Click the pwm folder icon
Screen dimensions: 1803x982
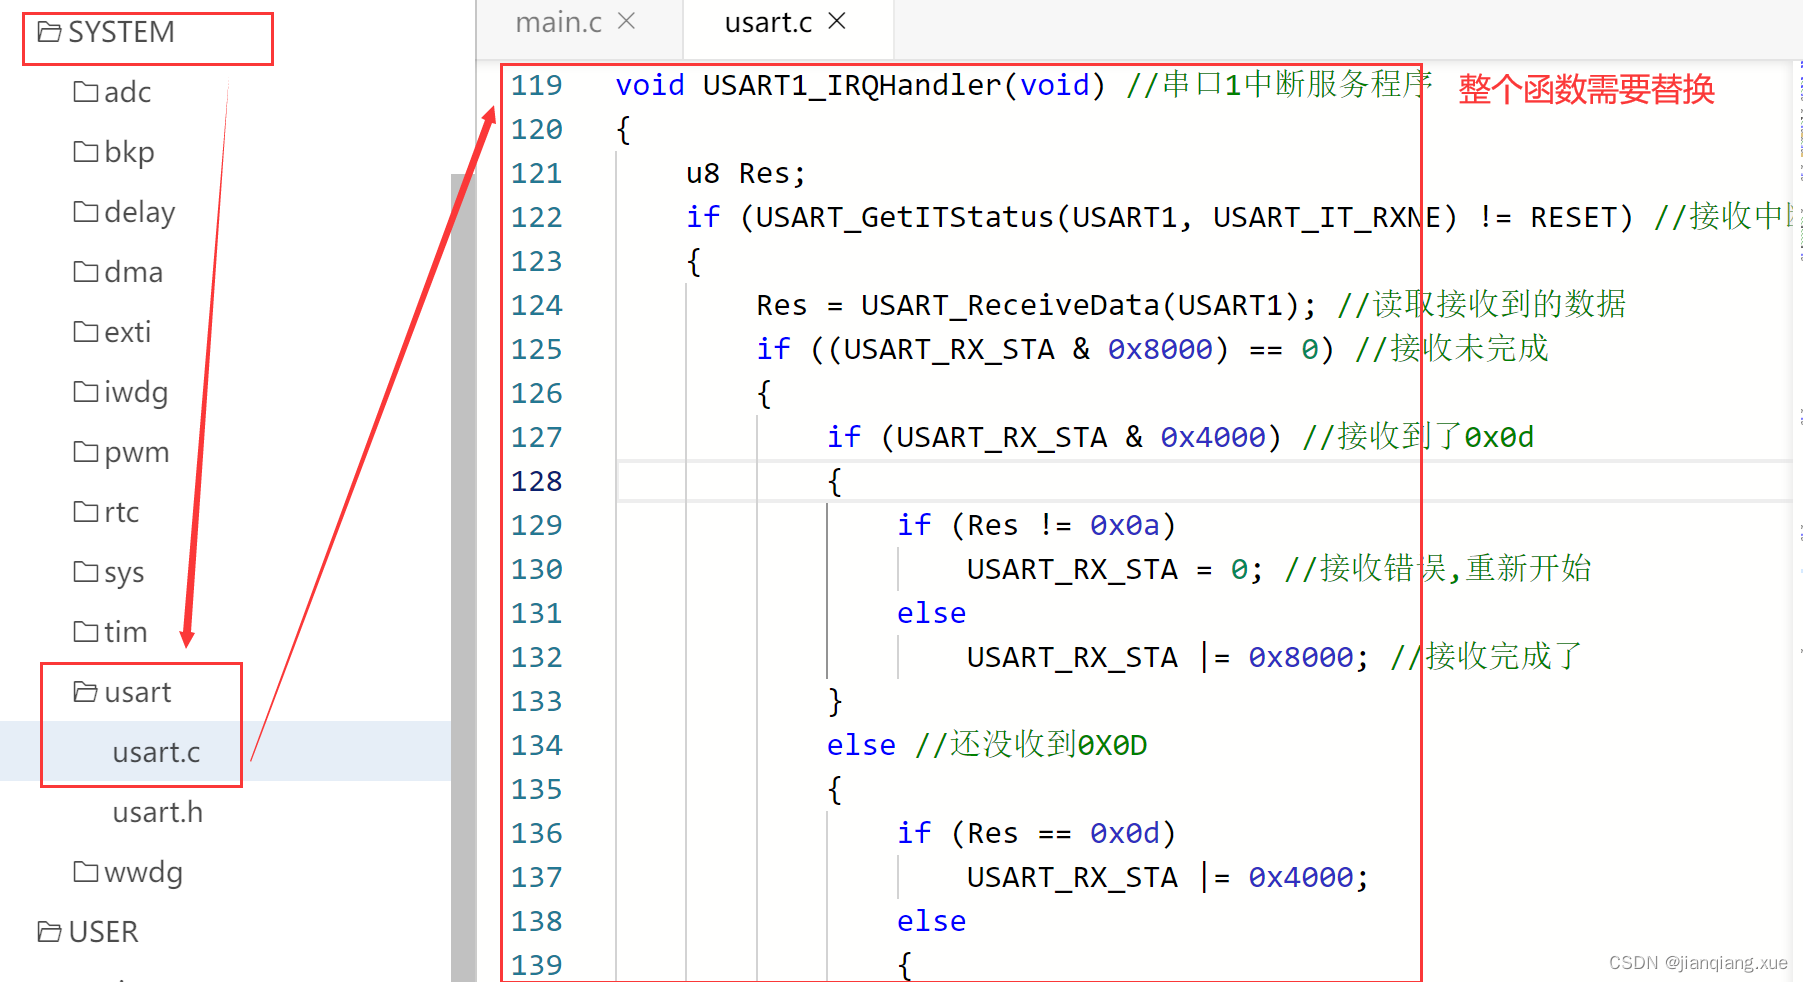point(86,452)
